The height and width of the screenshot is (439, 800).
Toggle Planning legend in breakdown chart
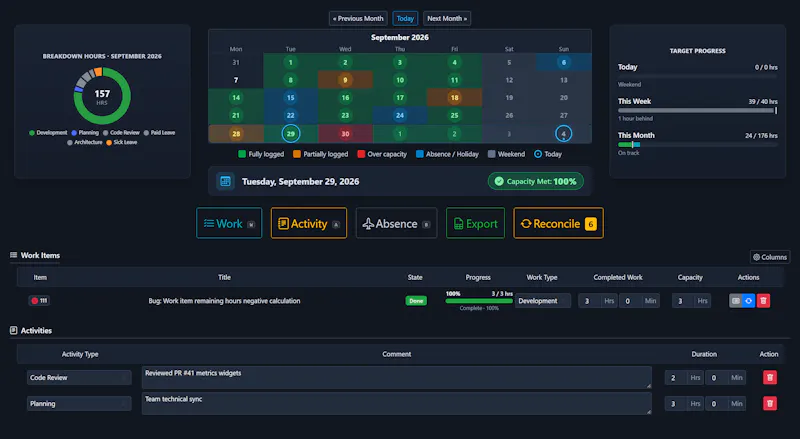click(x=85, y=133)
